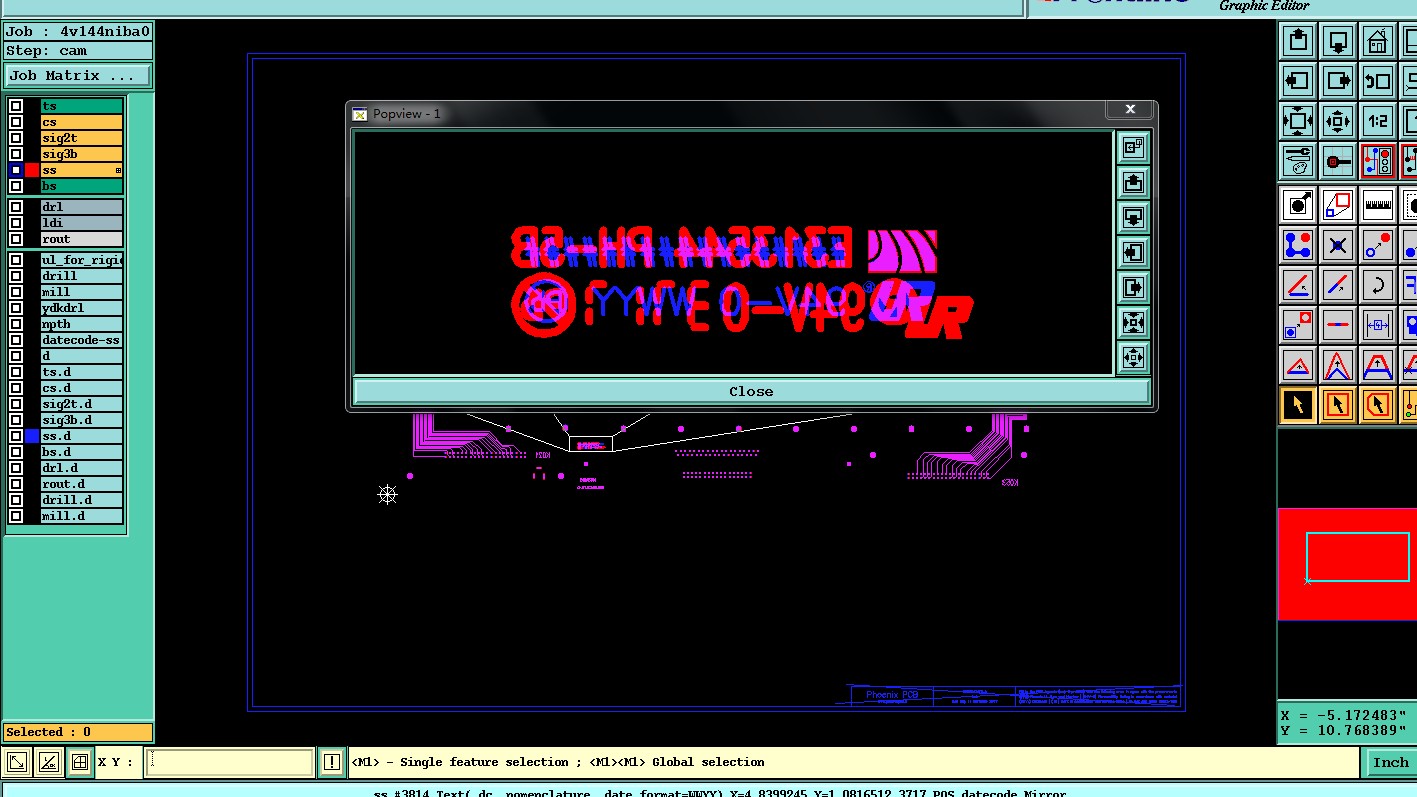Click the snap-to-feature target icon
Viewport: 1417px width, 797px height.
click(1338, 160)
